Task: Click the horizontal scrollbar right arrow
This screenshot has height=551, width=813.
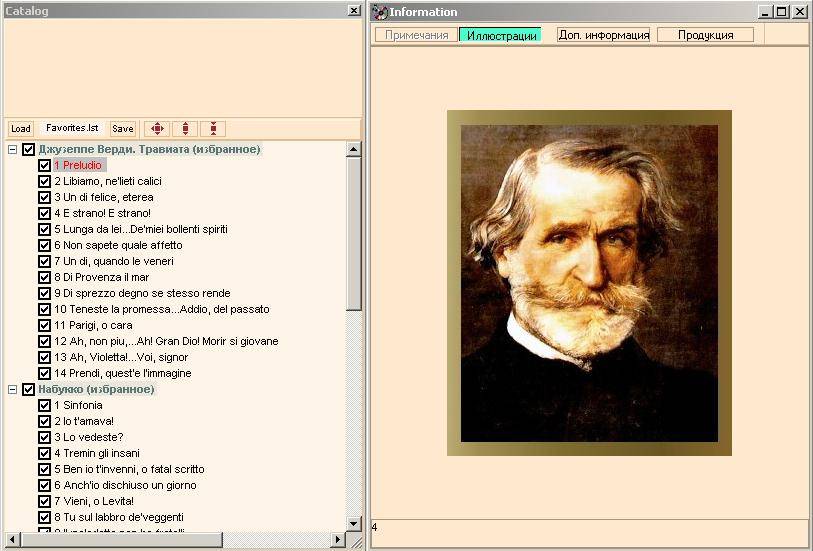Action: tap(338, 540)
